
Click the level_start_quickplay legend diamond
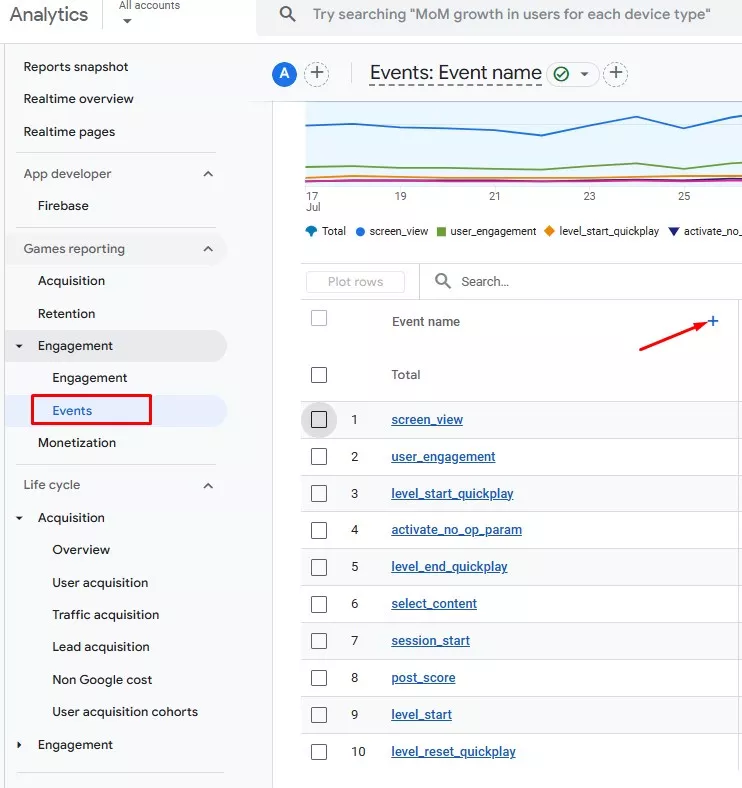(549, 231)
